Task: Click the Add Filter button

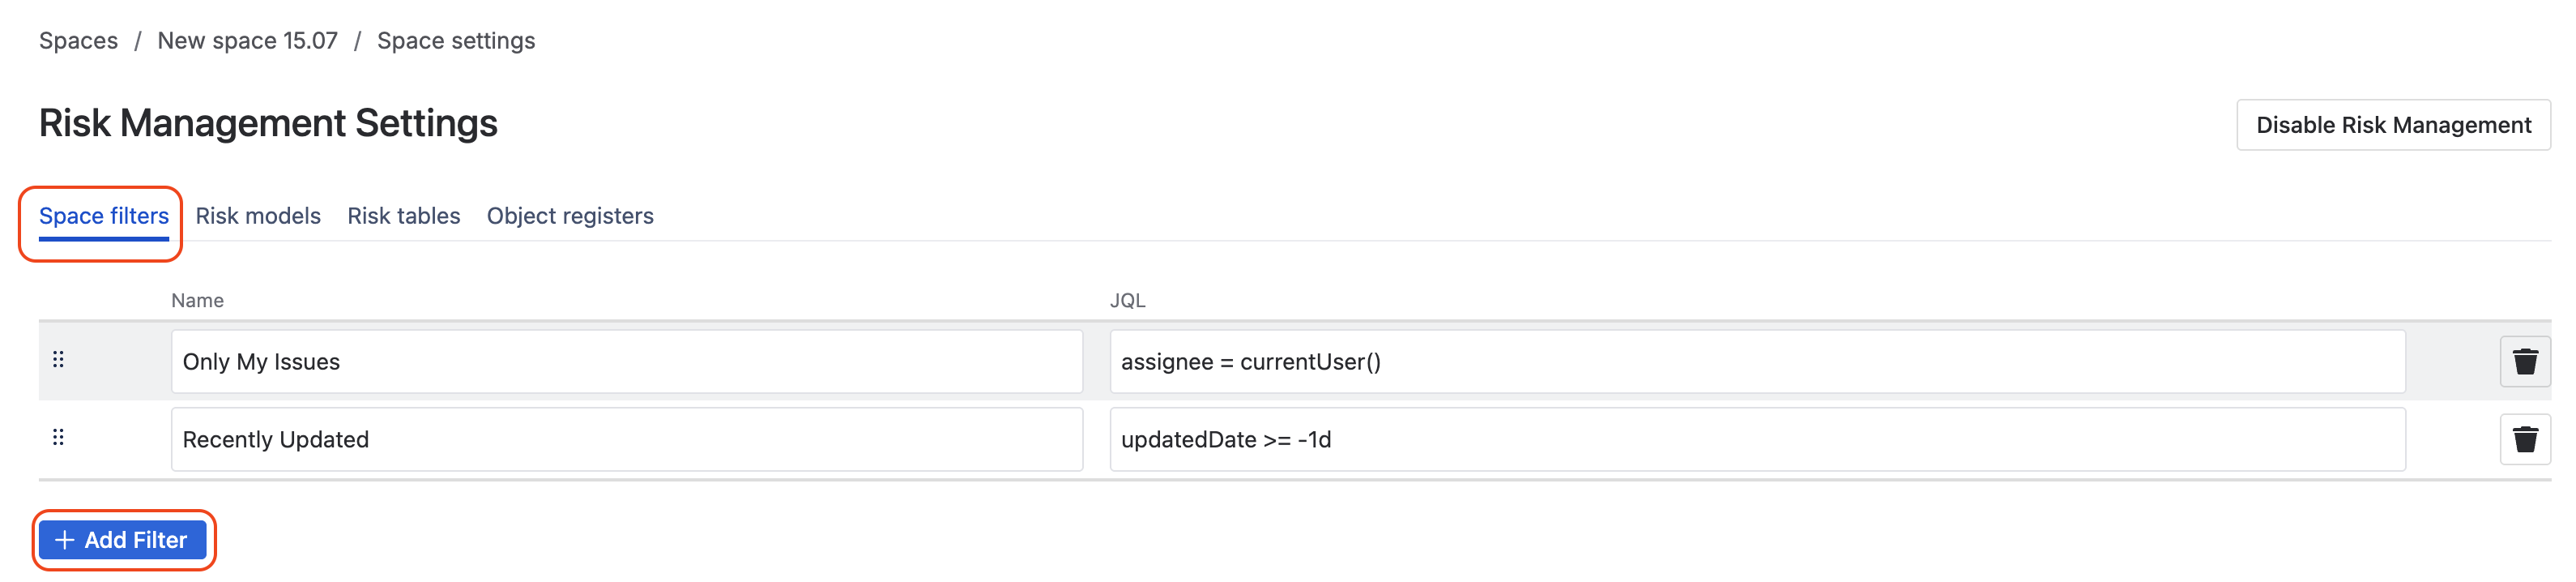Action: [123, 540]
